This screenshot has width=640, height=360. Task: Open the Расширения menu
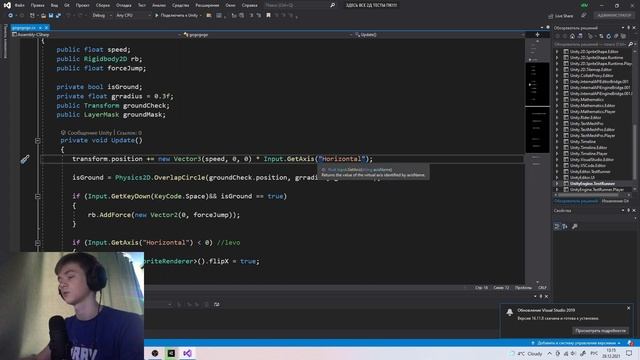click(x=207, y=5)
